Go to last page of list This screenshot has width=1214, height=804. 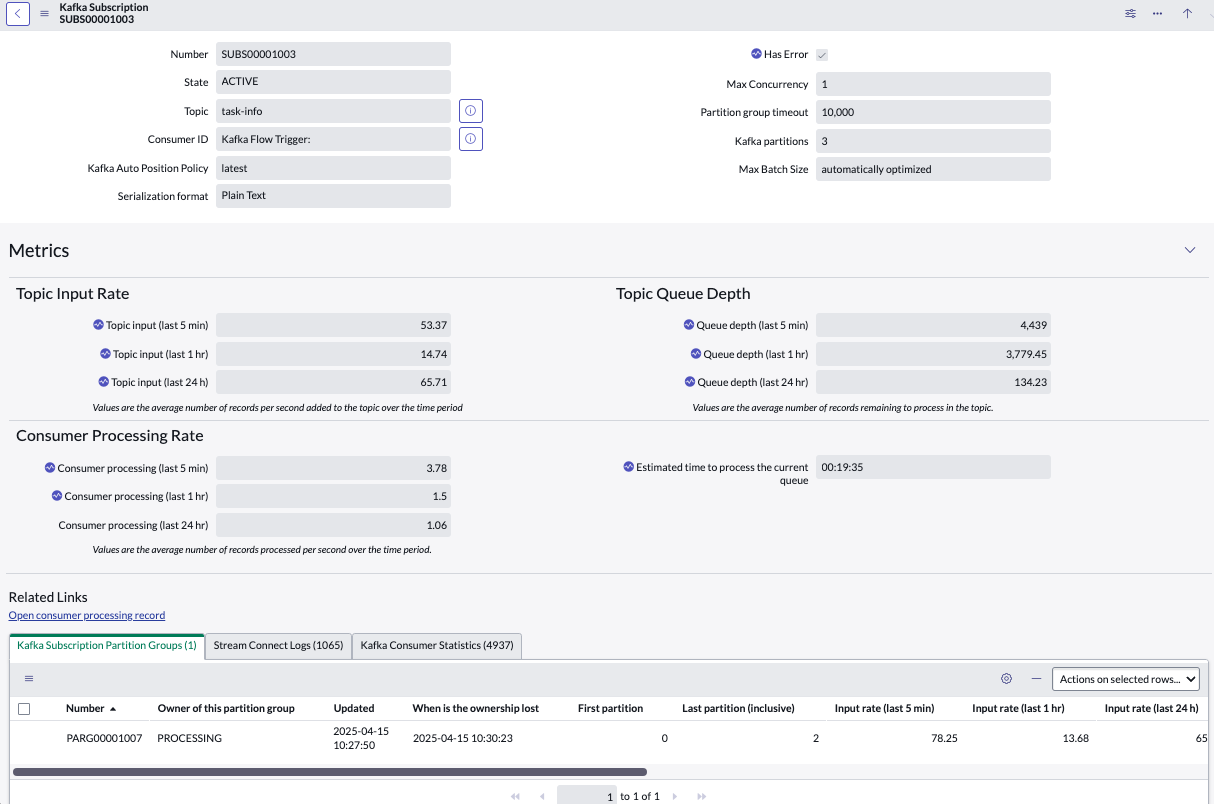(x=701, y=796)
